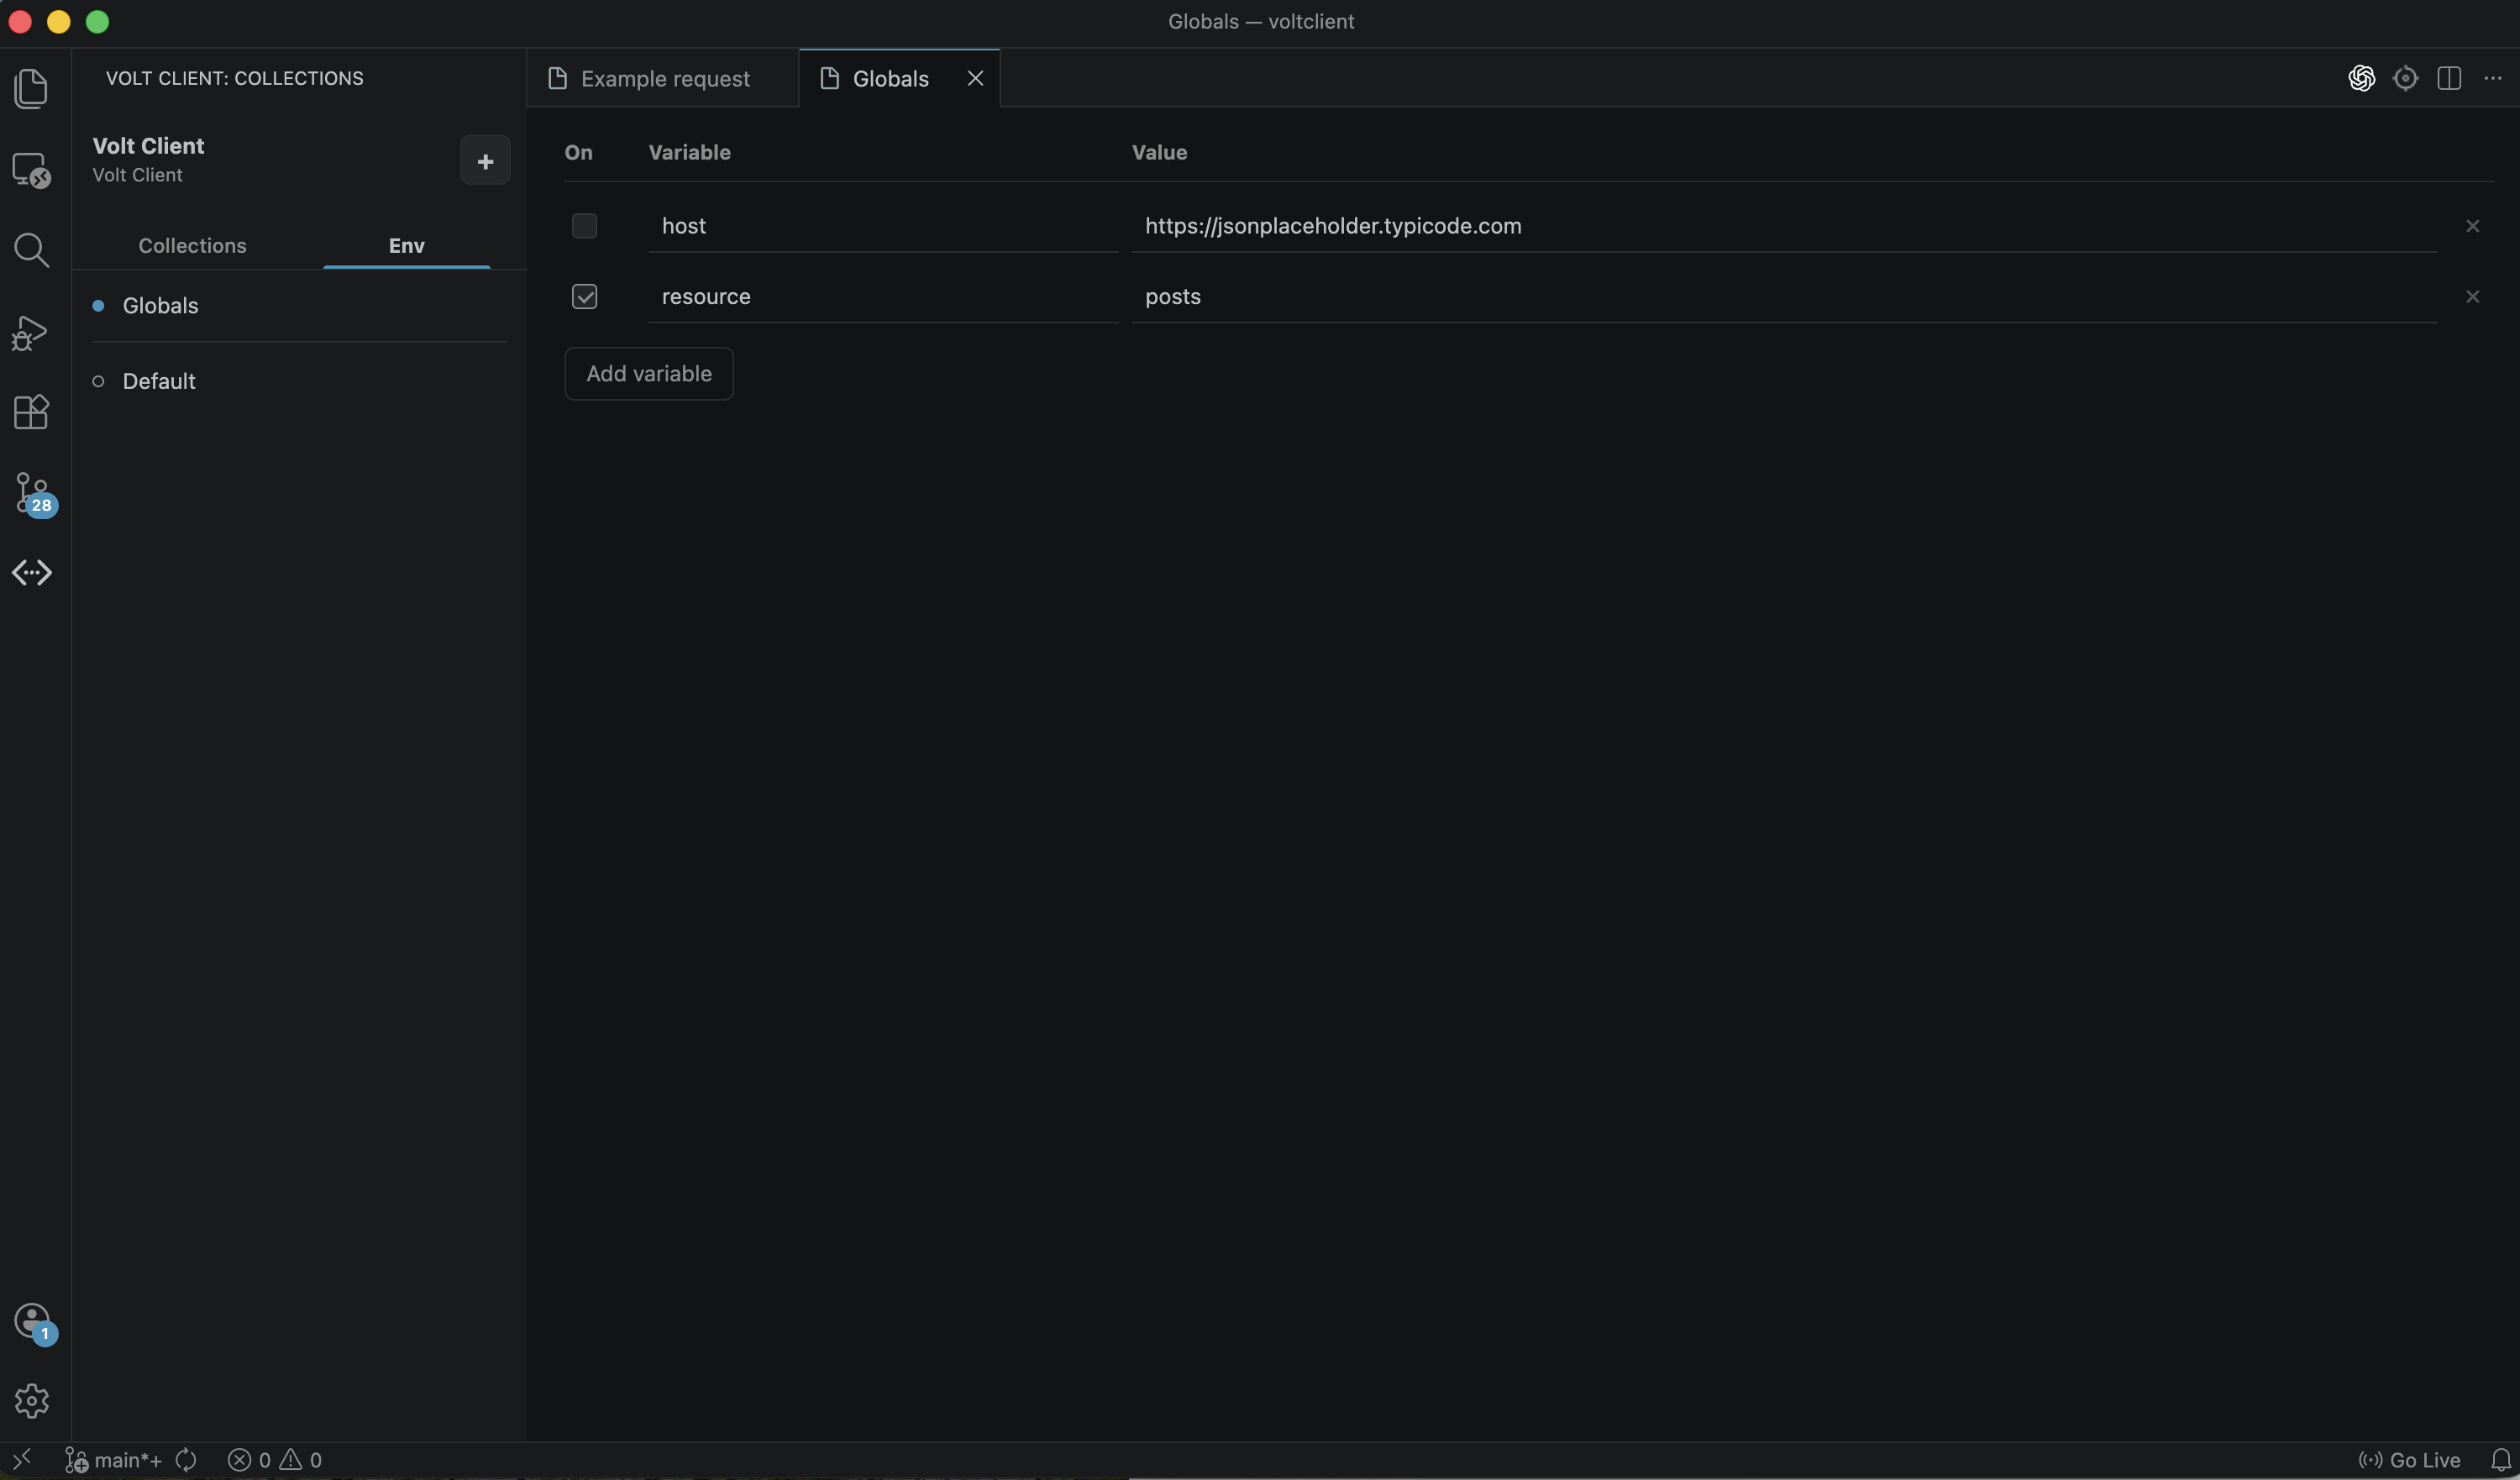2520x1480 pixels.
Task: Click the Add variable button
Action: coord(649,374)
